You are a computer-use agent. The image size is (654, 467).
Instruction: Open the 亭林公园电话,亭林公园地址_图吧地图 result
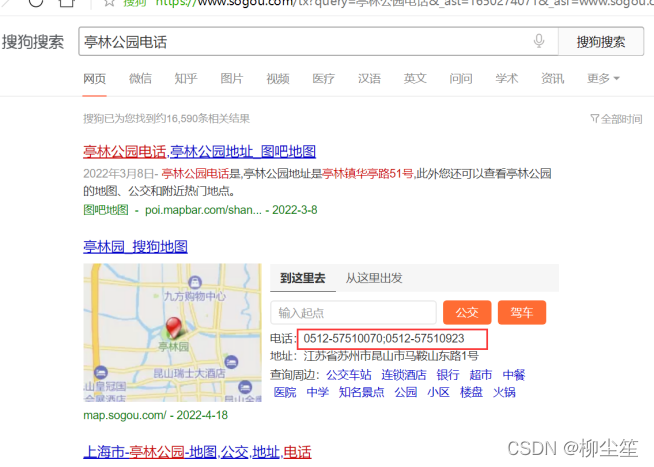pos(199,151)
